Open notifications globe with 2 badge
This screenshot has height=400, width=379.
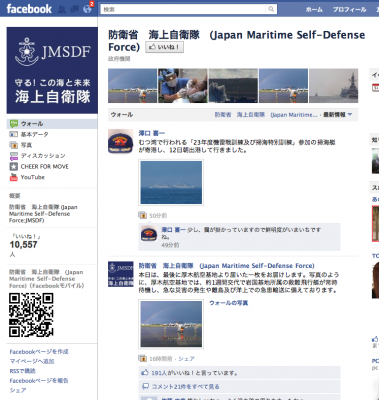click(88, 9)
